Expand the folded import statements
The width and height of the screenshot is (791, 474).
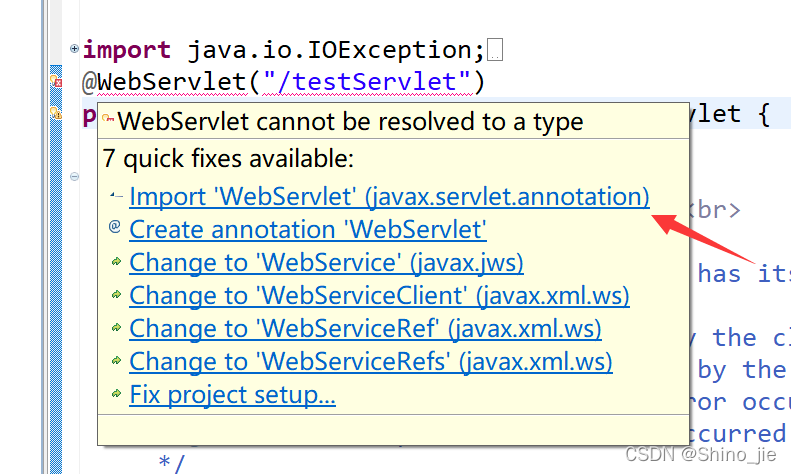(x=75, y=48)
